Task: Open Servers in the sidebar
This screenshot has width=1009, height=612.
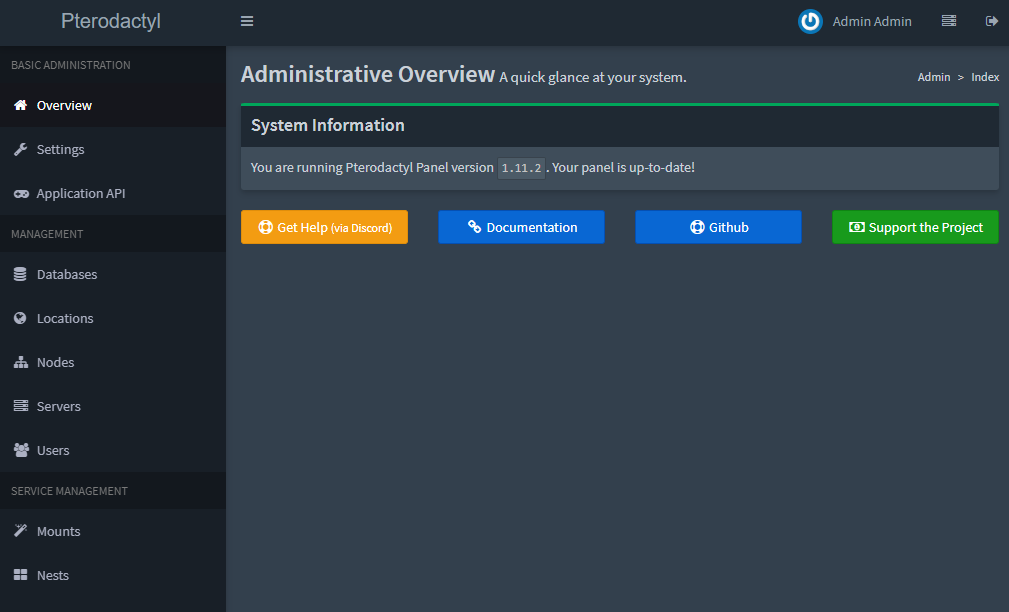Action: pyautogui.click(x=113, y=406)
